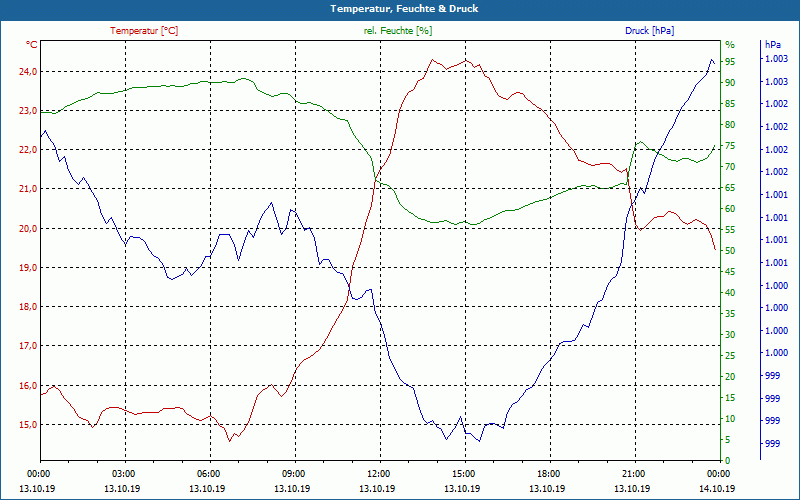
Task: Select the red Temperatur [°C] legend label
Action: 144,31
